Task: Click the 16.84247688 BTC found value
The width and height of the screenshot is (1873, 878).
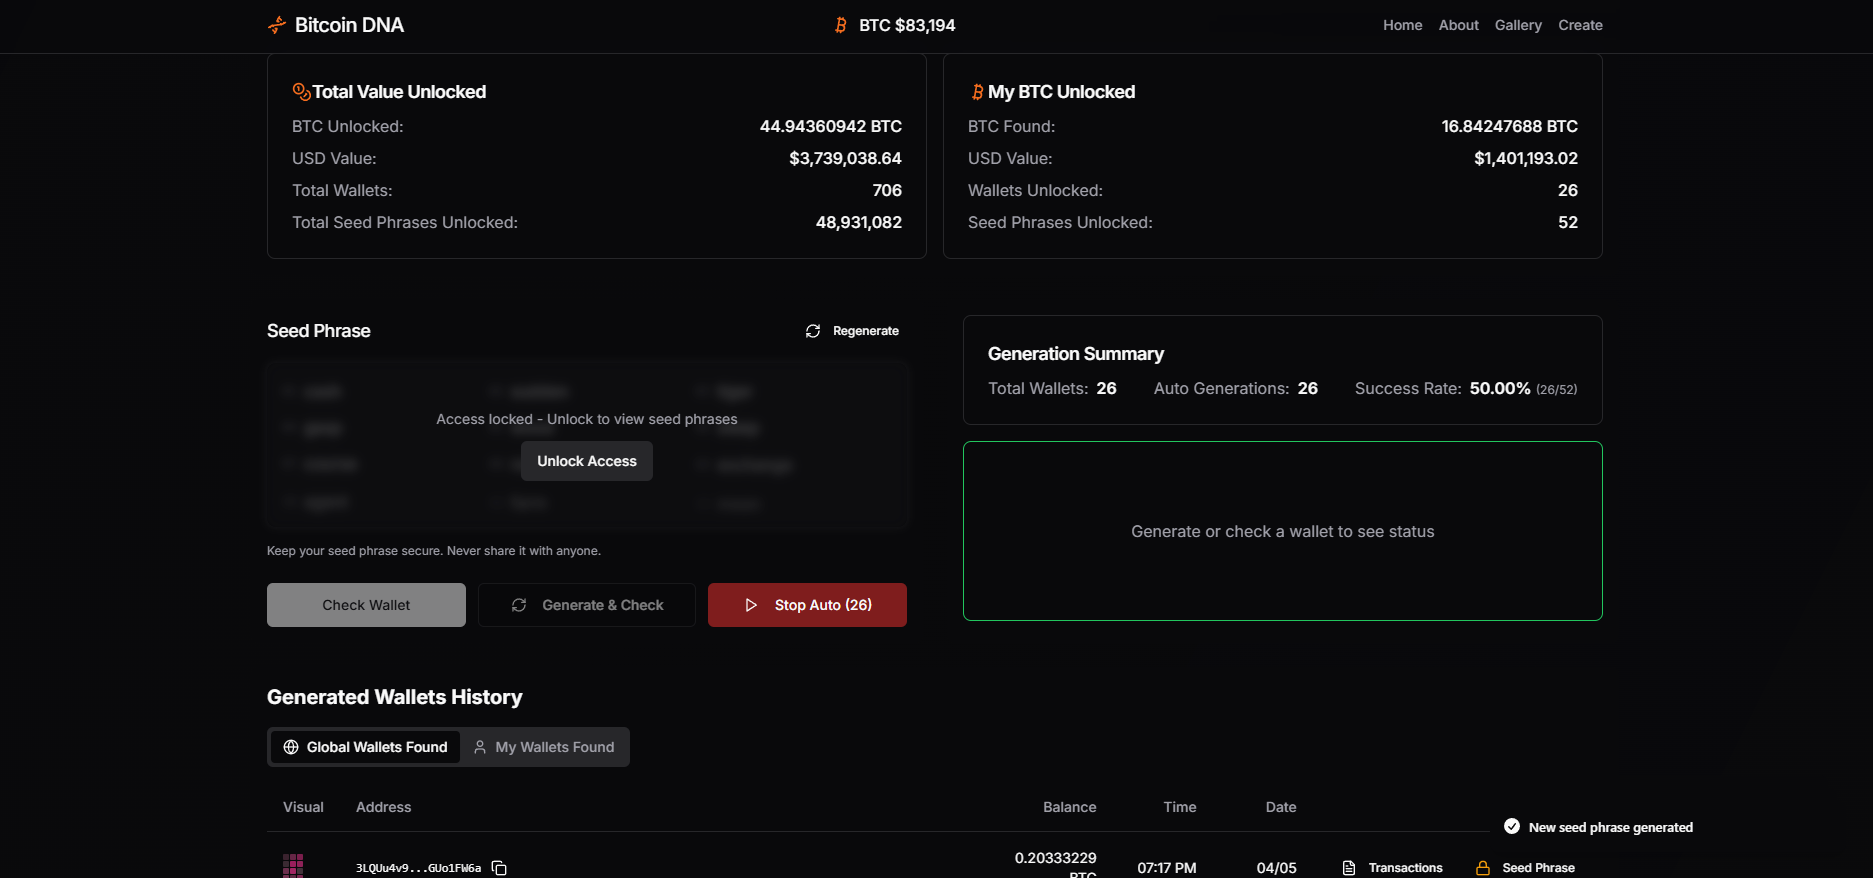Action: click(1509, 126)
